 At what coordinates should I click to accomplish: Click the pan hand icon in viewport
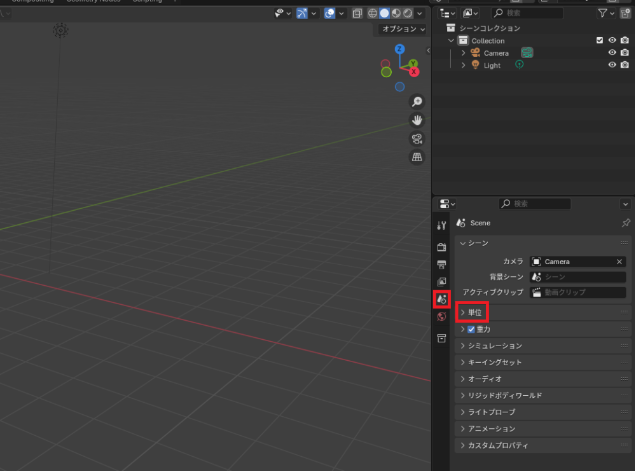pos(417,120)
